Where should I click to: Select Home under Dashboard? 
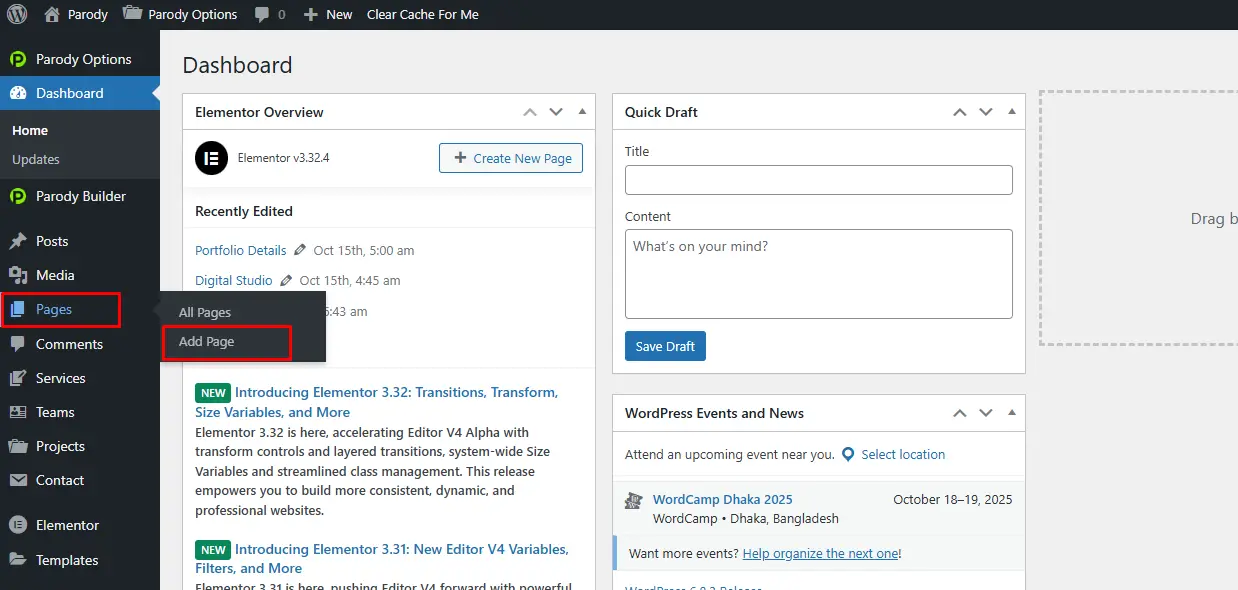30,131
